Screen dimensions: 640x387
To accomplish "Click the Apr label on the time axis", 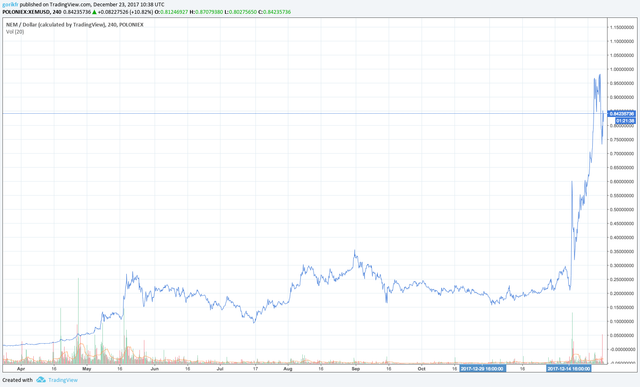I will [x=21, y=369].
